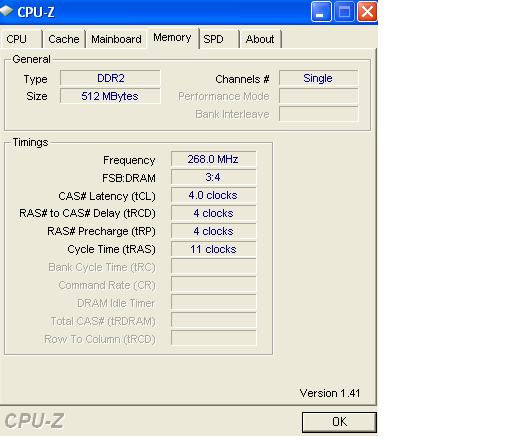This screenshot has height=436, width=512.
Task: Click the tRCD 4 clocks value
Action: (x=213, y=213)
